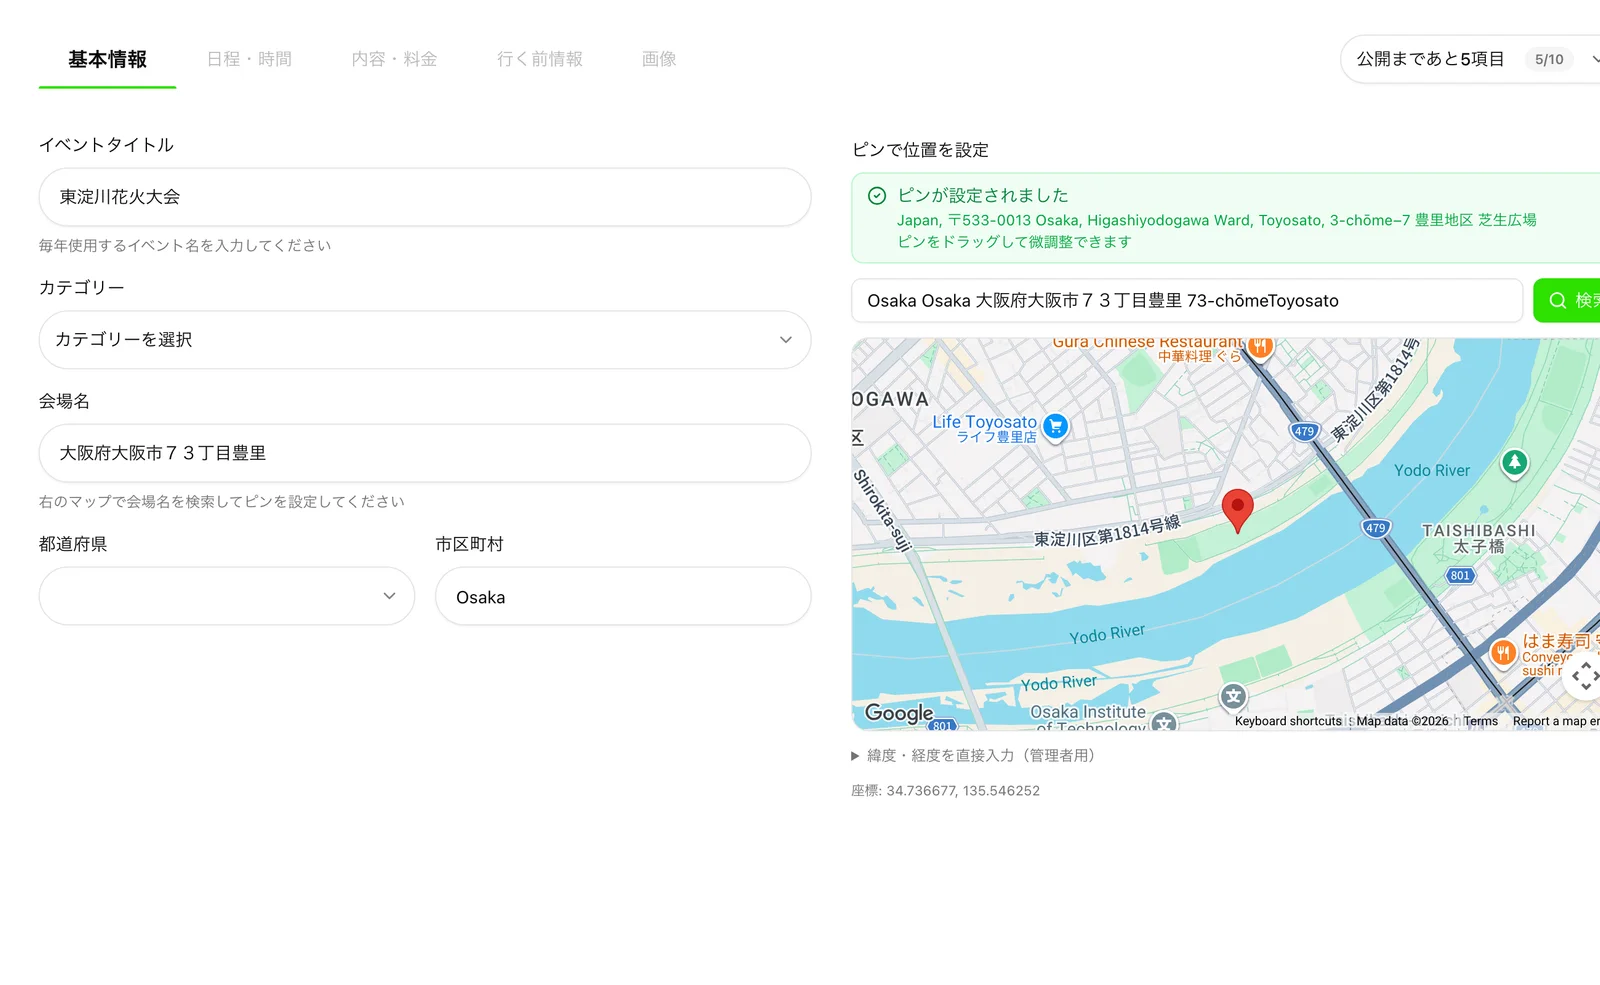Screen dimensions: 1600x985
Task: Click the Life Toyosato shopping cart marker
Action: pyautogui.click(x=1055, y=427)
